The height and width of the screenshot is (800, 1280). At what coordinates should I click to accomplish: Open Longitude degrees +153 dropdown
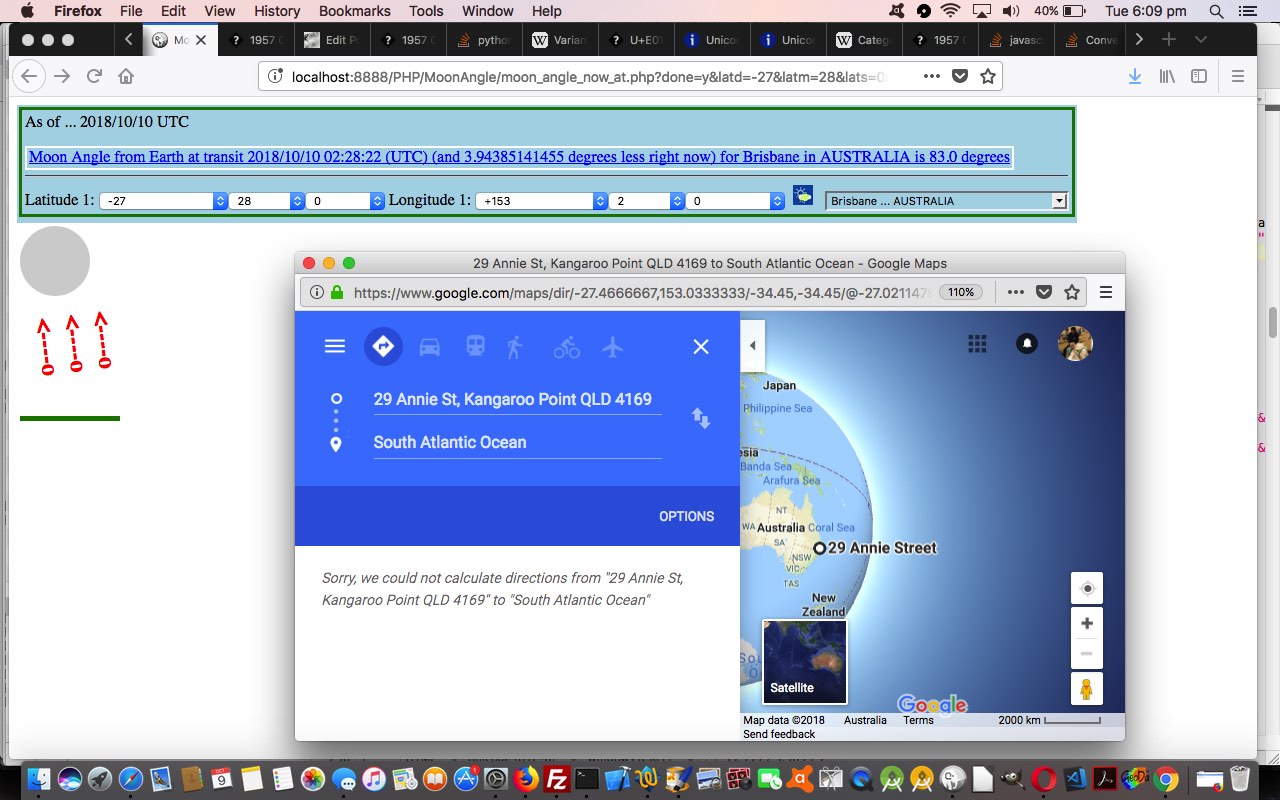[542, 201]
